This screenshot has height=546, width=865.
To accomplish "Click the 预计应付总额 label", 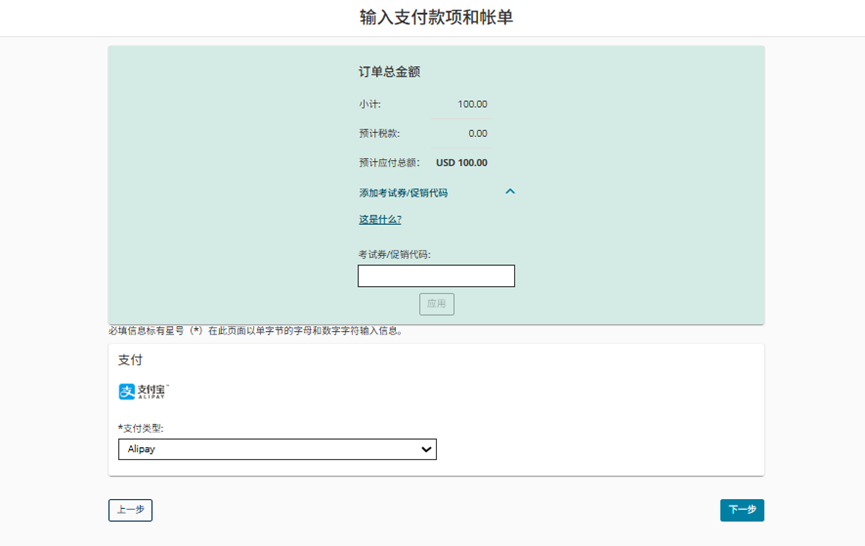I will [393, 162].
